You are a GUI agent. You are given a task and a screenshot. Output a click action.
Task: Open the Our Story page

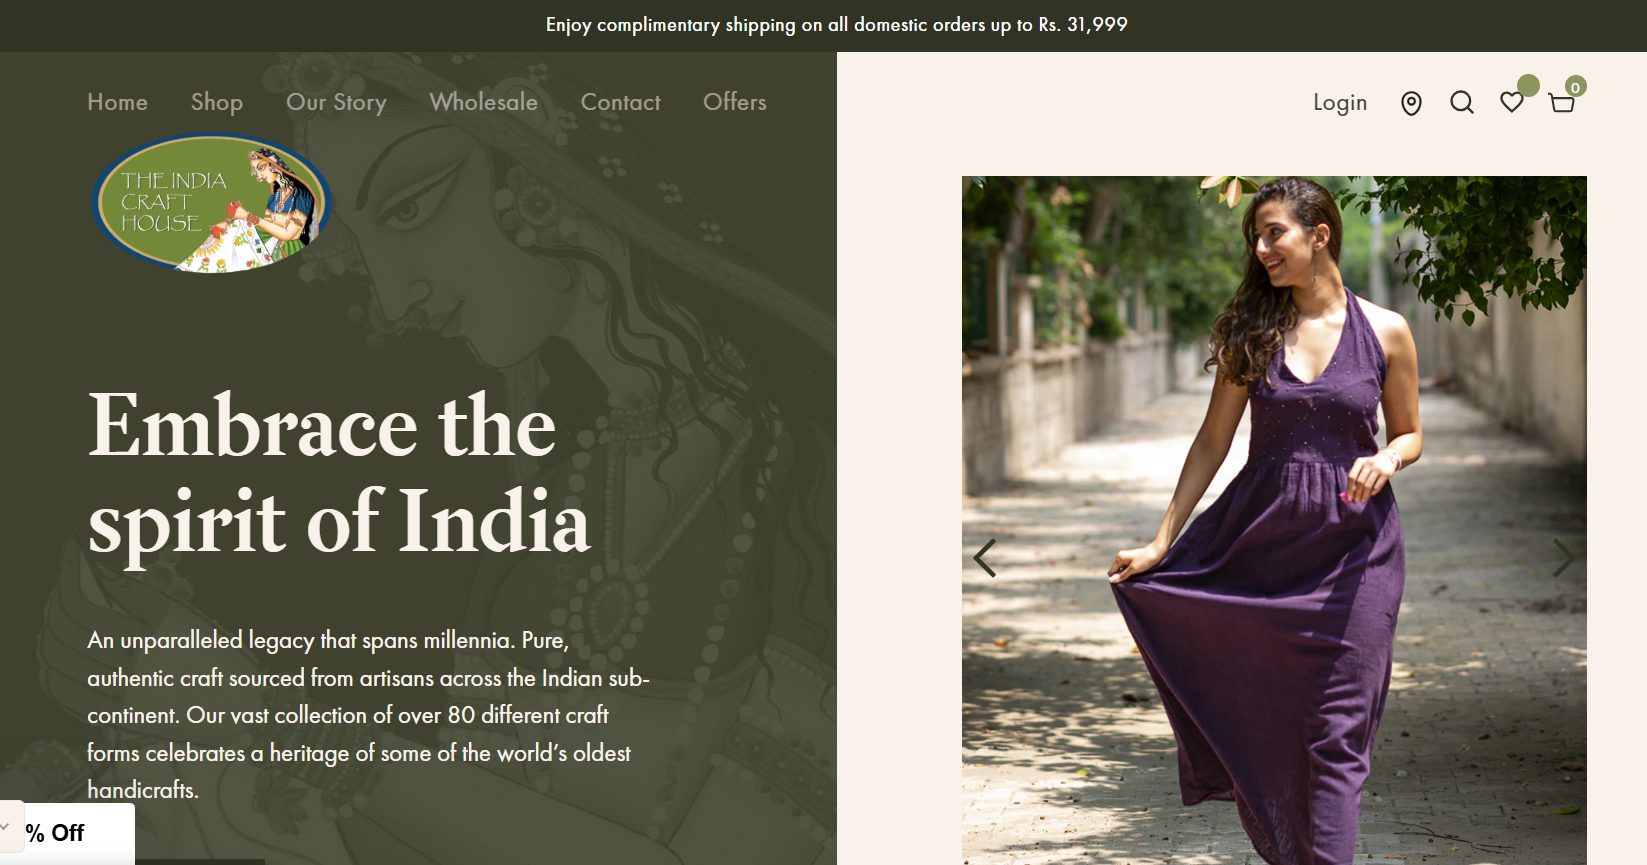pos(336,102)
